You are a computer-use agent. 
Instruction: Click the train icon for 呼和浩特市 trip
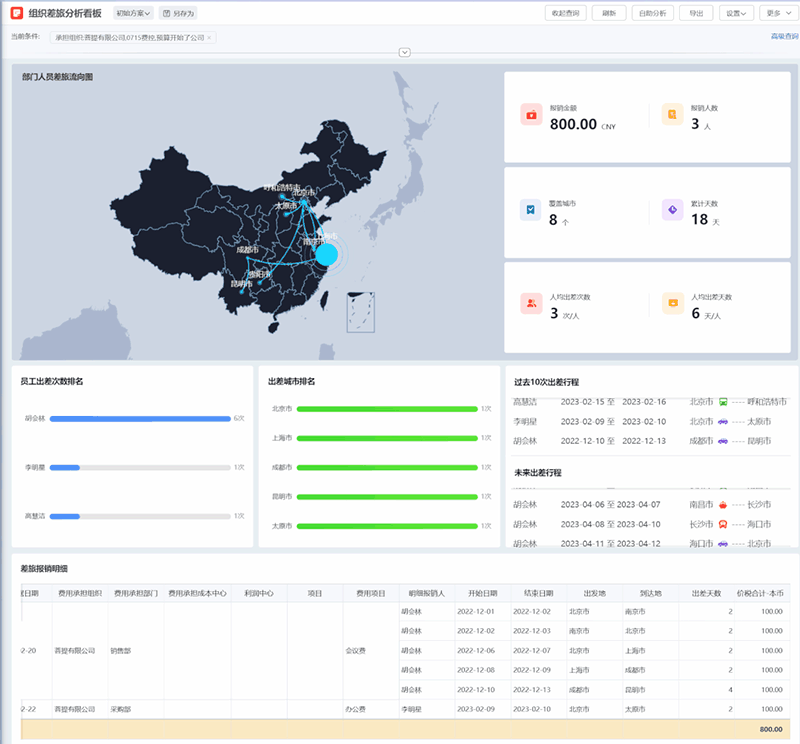coord(723,401)
